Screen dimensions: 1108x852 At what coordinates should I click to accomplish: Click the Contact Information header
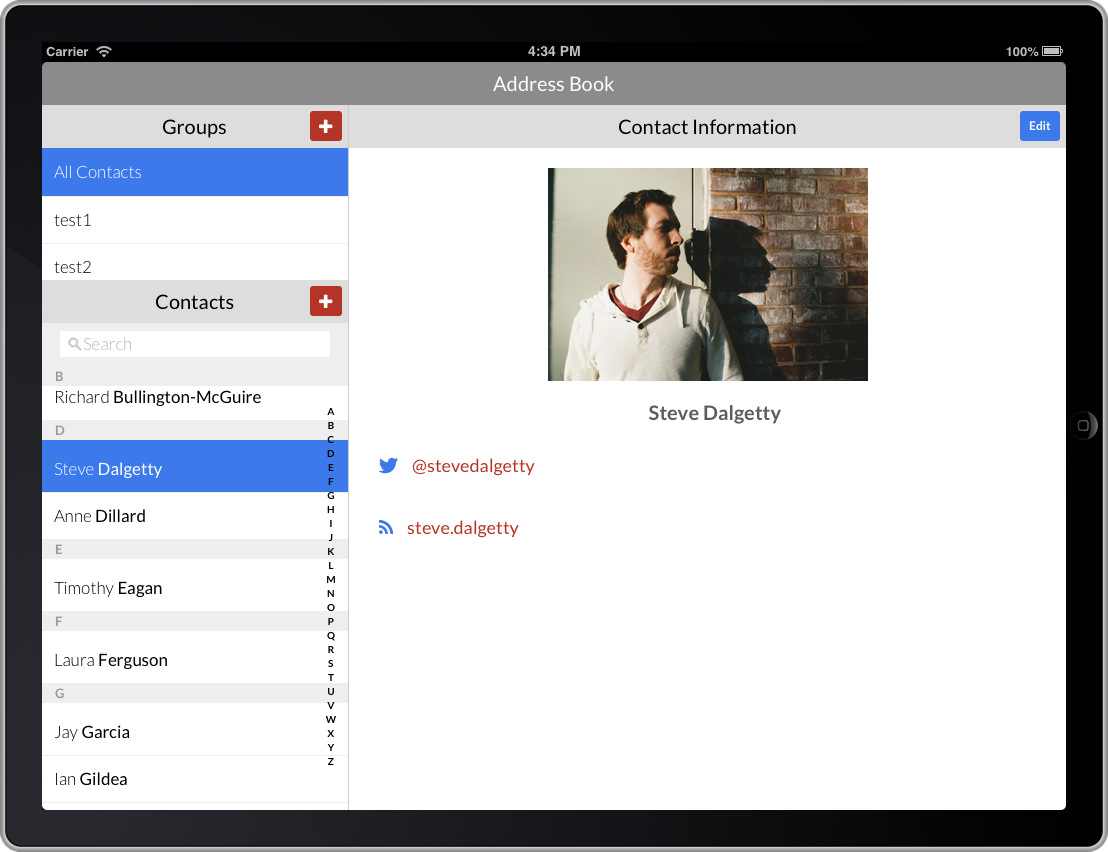coord(707,126)
